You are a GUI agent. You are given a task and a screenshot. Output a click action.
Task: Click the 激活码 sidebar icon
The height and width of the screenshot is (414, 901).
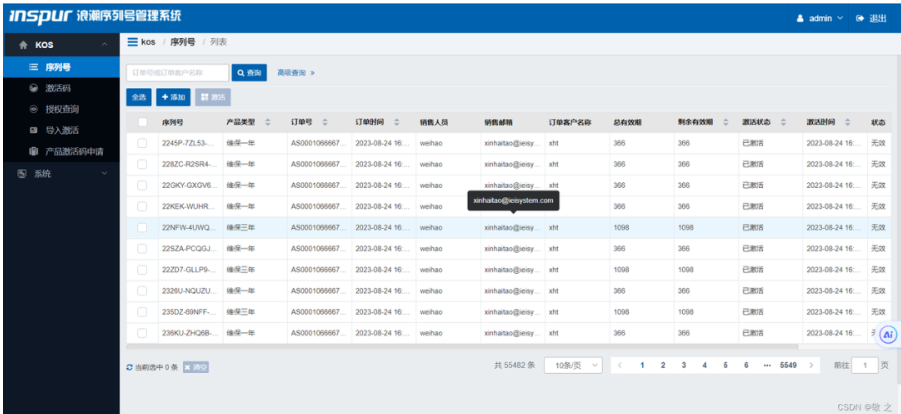click(33, 88)
